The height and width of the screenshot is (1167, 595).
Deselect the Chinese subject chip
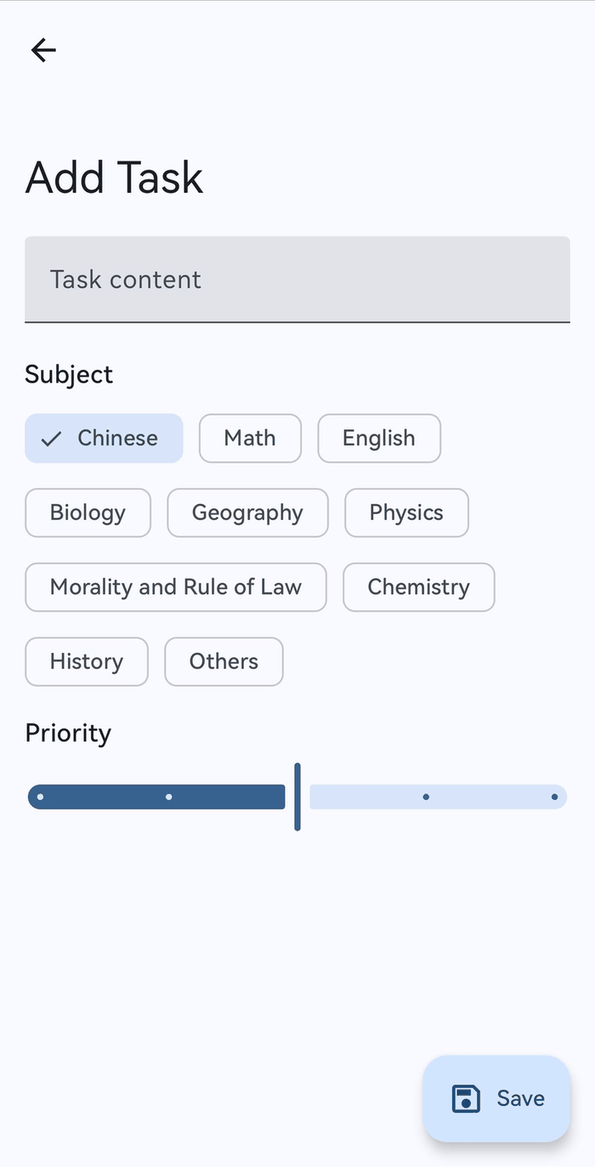click(104, 438)
